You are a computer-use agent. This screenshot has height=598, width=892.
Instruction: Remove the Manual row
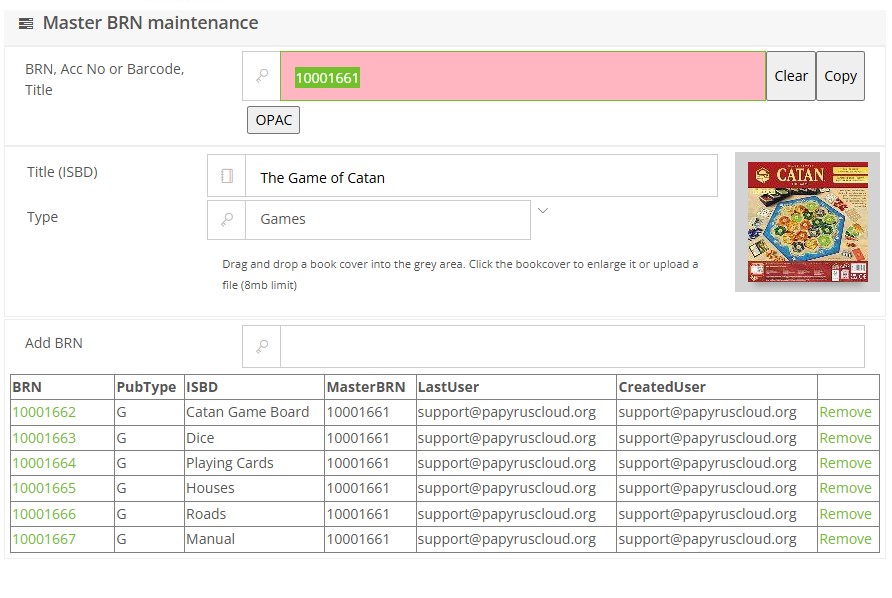(845, 539)
